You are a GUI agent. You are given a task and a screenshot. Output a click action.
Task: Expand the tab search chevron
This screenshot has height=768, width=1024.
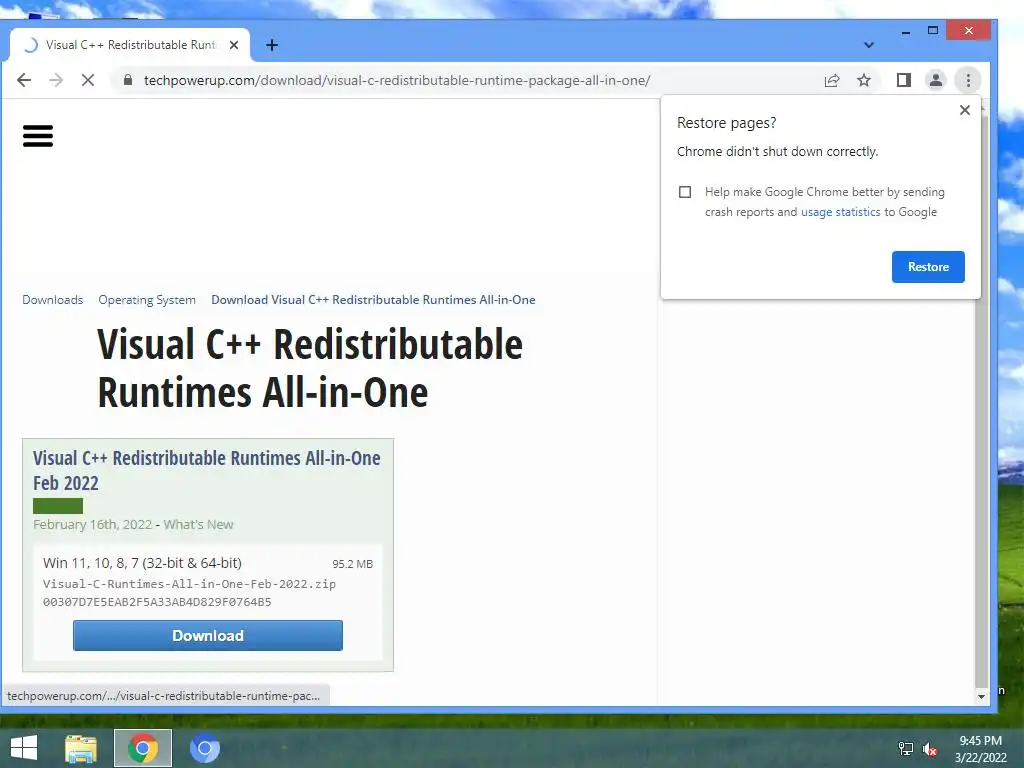[x=869, y=45]
